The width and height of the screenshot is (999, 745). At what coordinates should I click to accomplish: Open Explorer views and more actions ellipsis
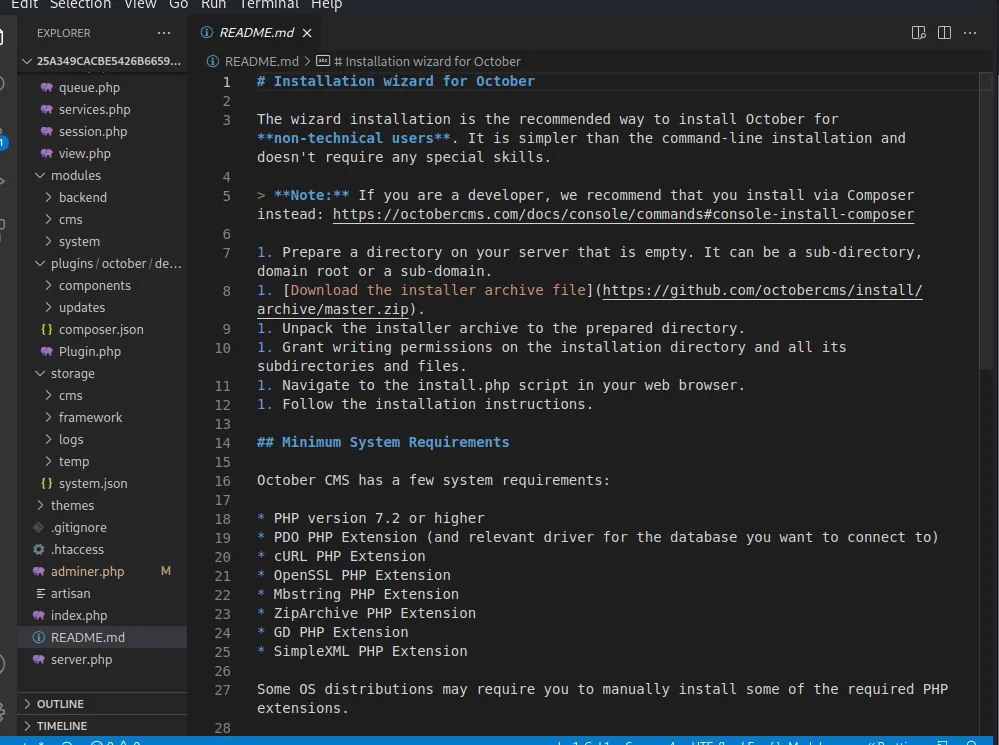click(x=166, y=33)
